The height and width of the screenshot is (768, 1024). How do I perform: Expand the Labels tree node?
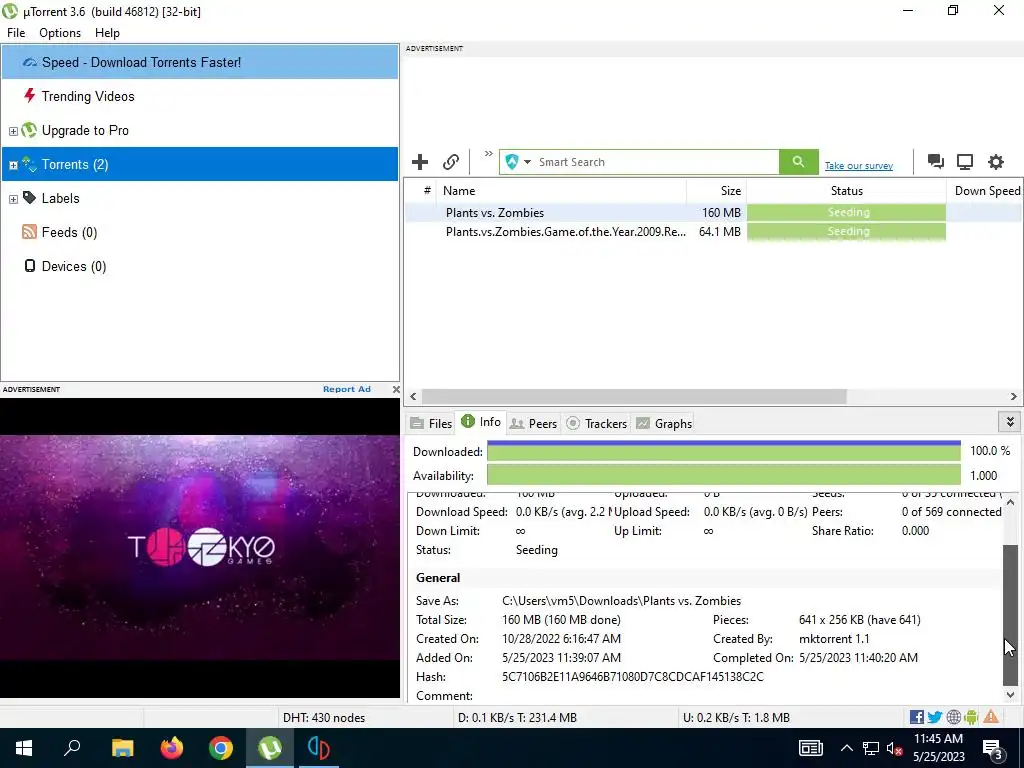click(x=13, y=199)
